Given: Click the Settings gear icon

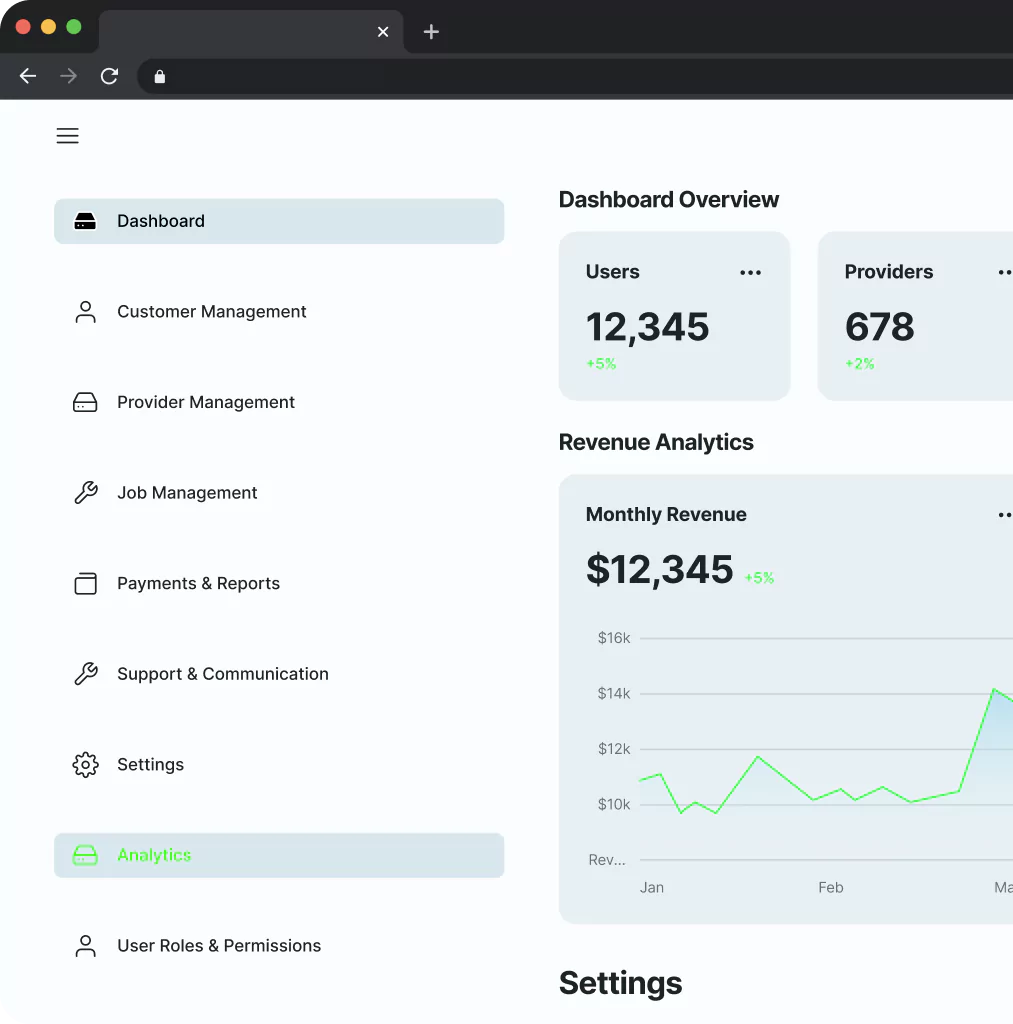Looking at the screenshot, I should click(86, 765).
